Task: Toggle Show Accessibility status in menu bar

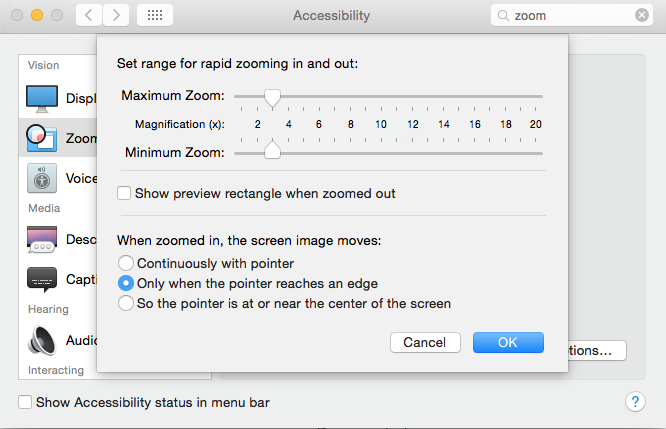Action: point(25,403)
